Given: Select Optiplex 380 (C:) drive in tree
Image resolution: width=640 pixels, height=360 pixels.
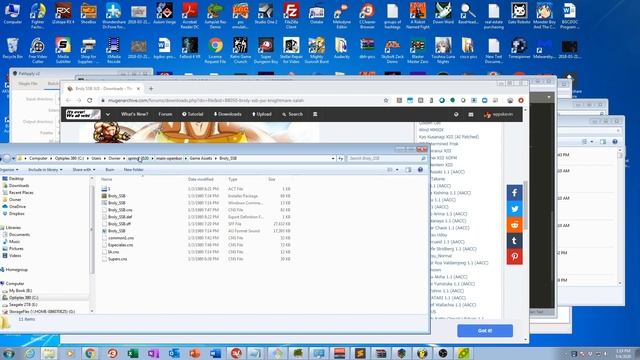Looking at the screenshot, I should point(23,298).
